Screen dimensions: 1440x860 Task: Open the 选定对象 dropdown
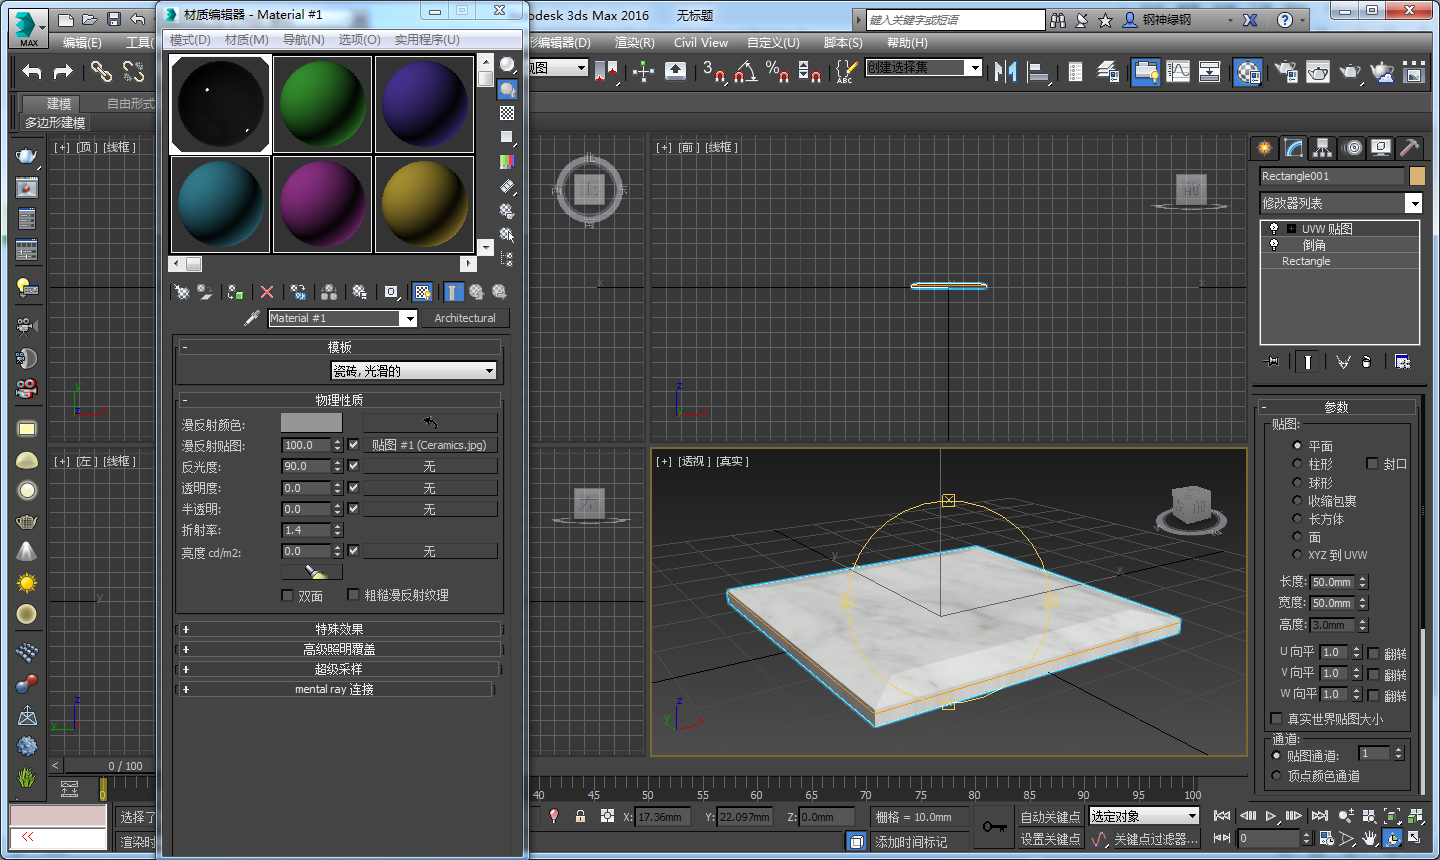tap(1143, 816)
